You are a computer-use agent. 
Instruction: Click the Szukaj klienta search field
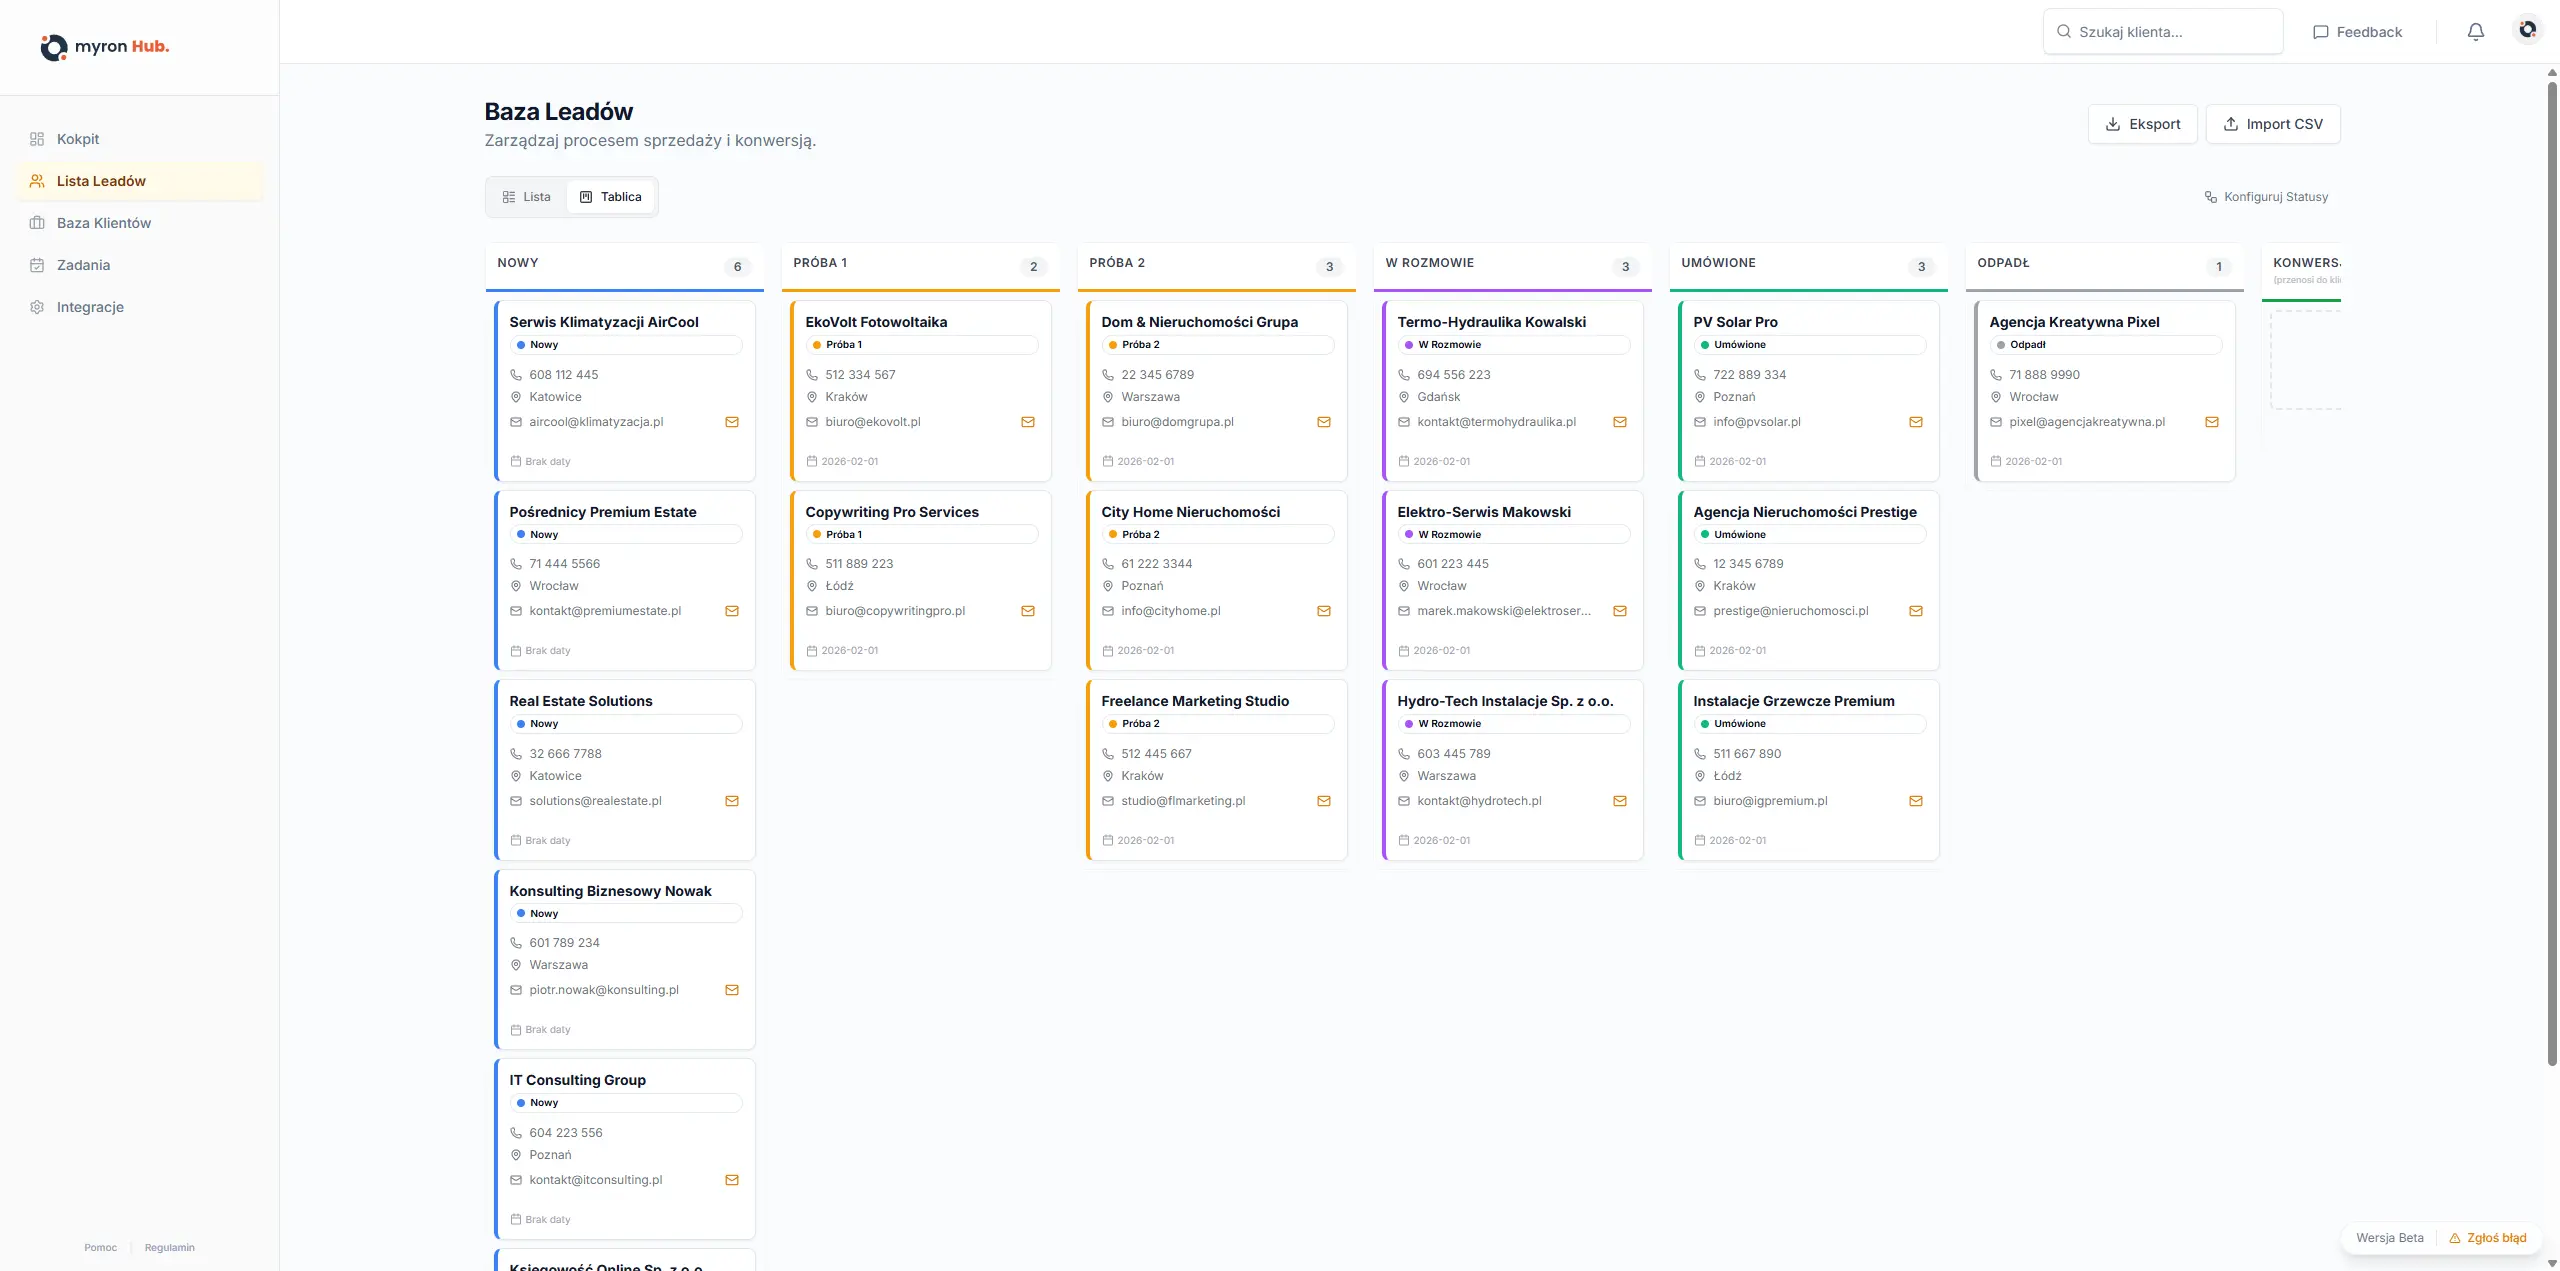pyautogui.click(x=2163, y=31)
